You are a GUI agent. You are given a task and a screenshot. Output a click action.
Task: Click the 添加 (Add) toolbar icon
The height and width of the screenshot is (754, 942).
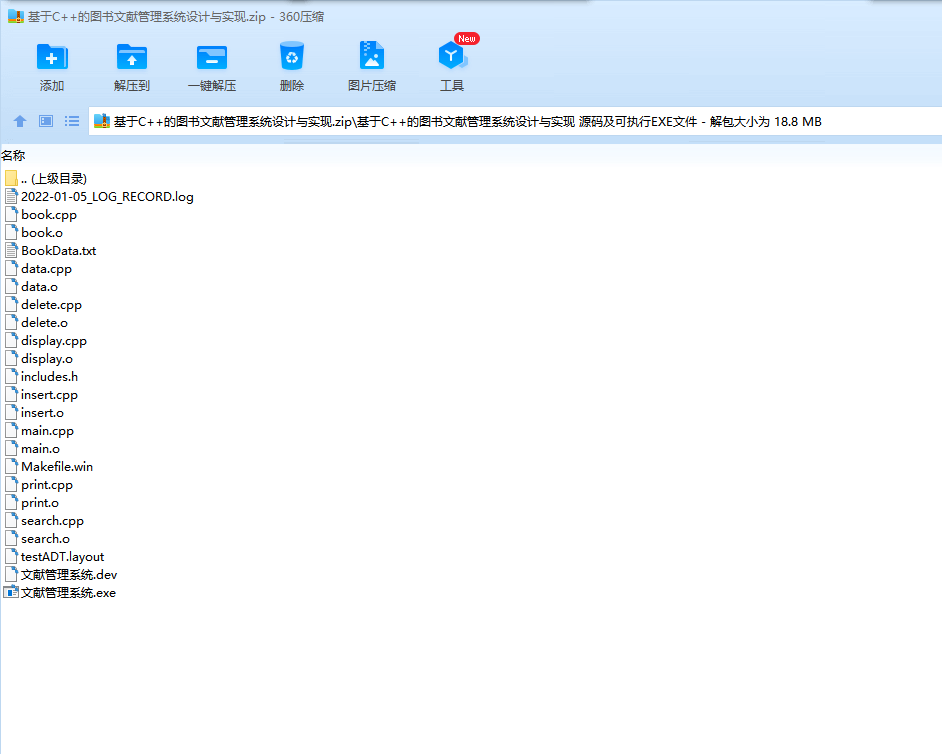click(52, 57)
